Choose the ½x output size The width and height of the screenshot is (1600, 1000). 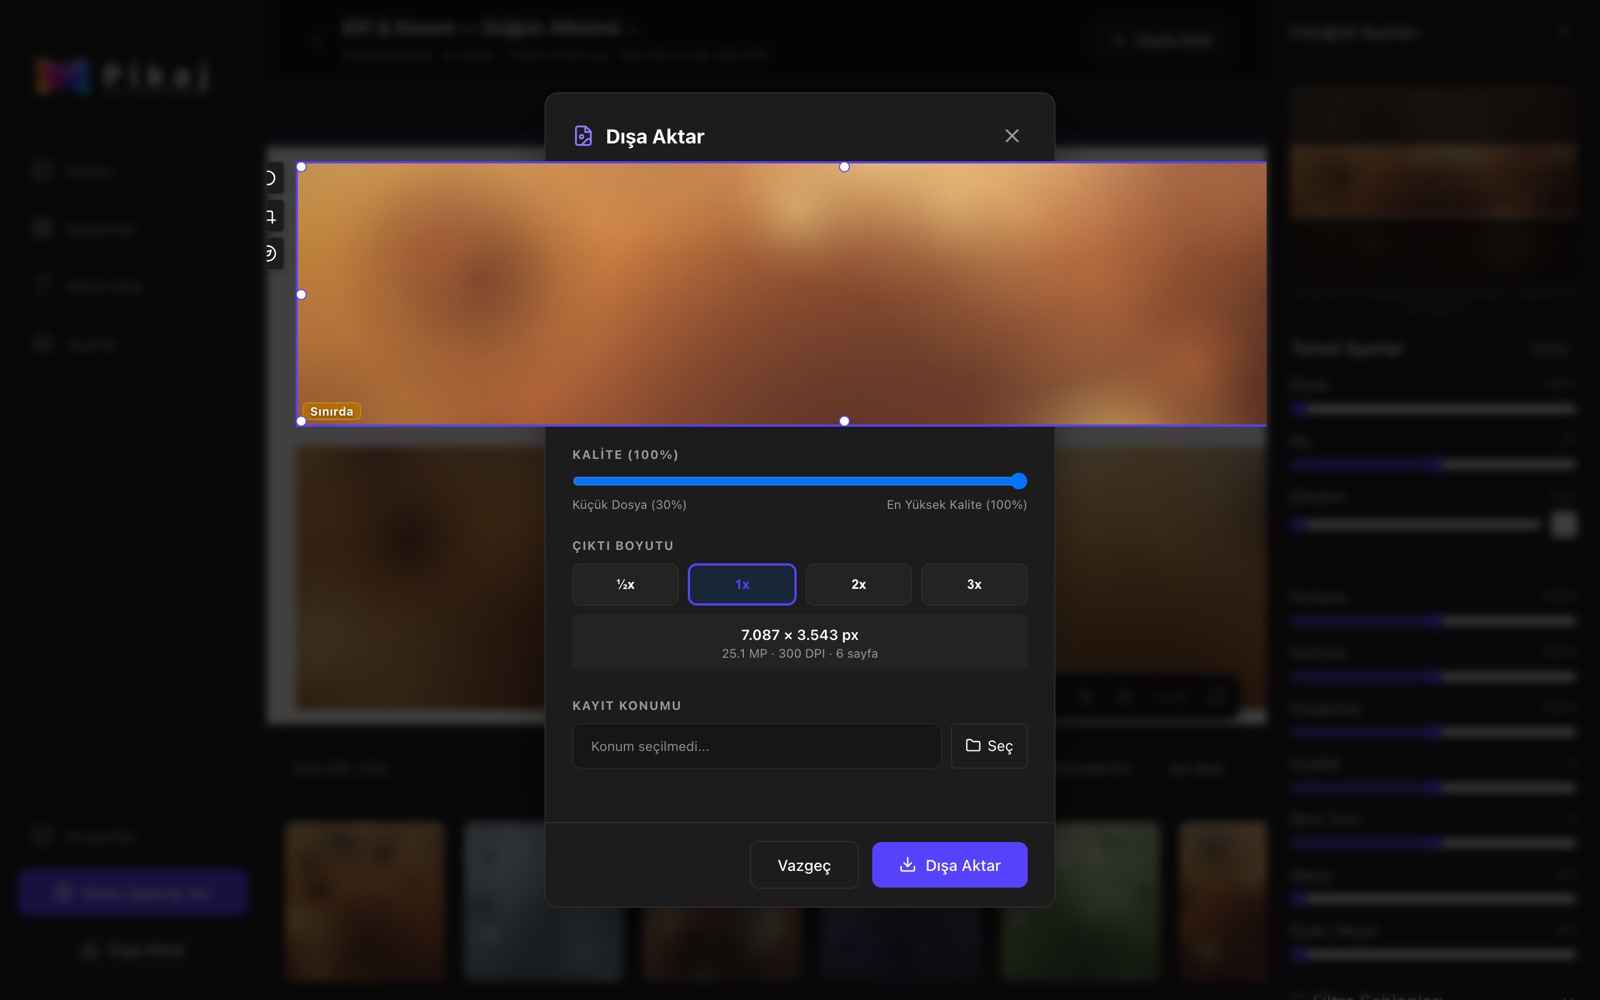point(625,584)
